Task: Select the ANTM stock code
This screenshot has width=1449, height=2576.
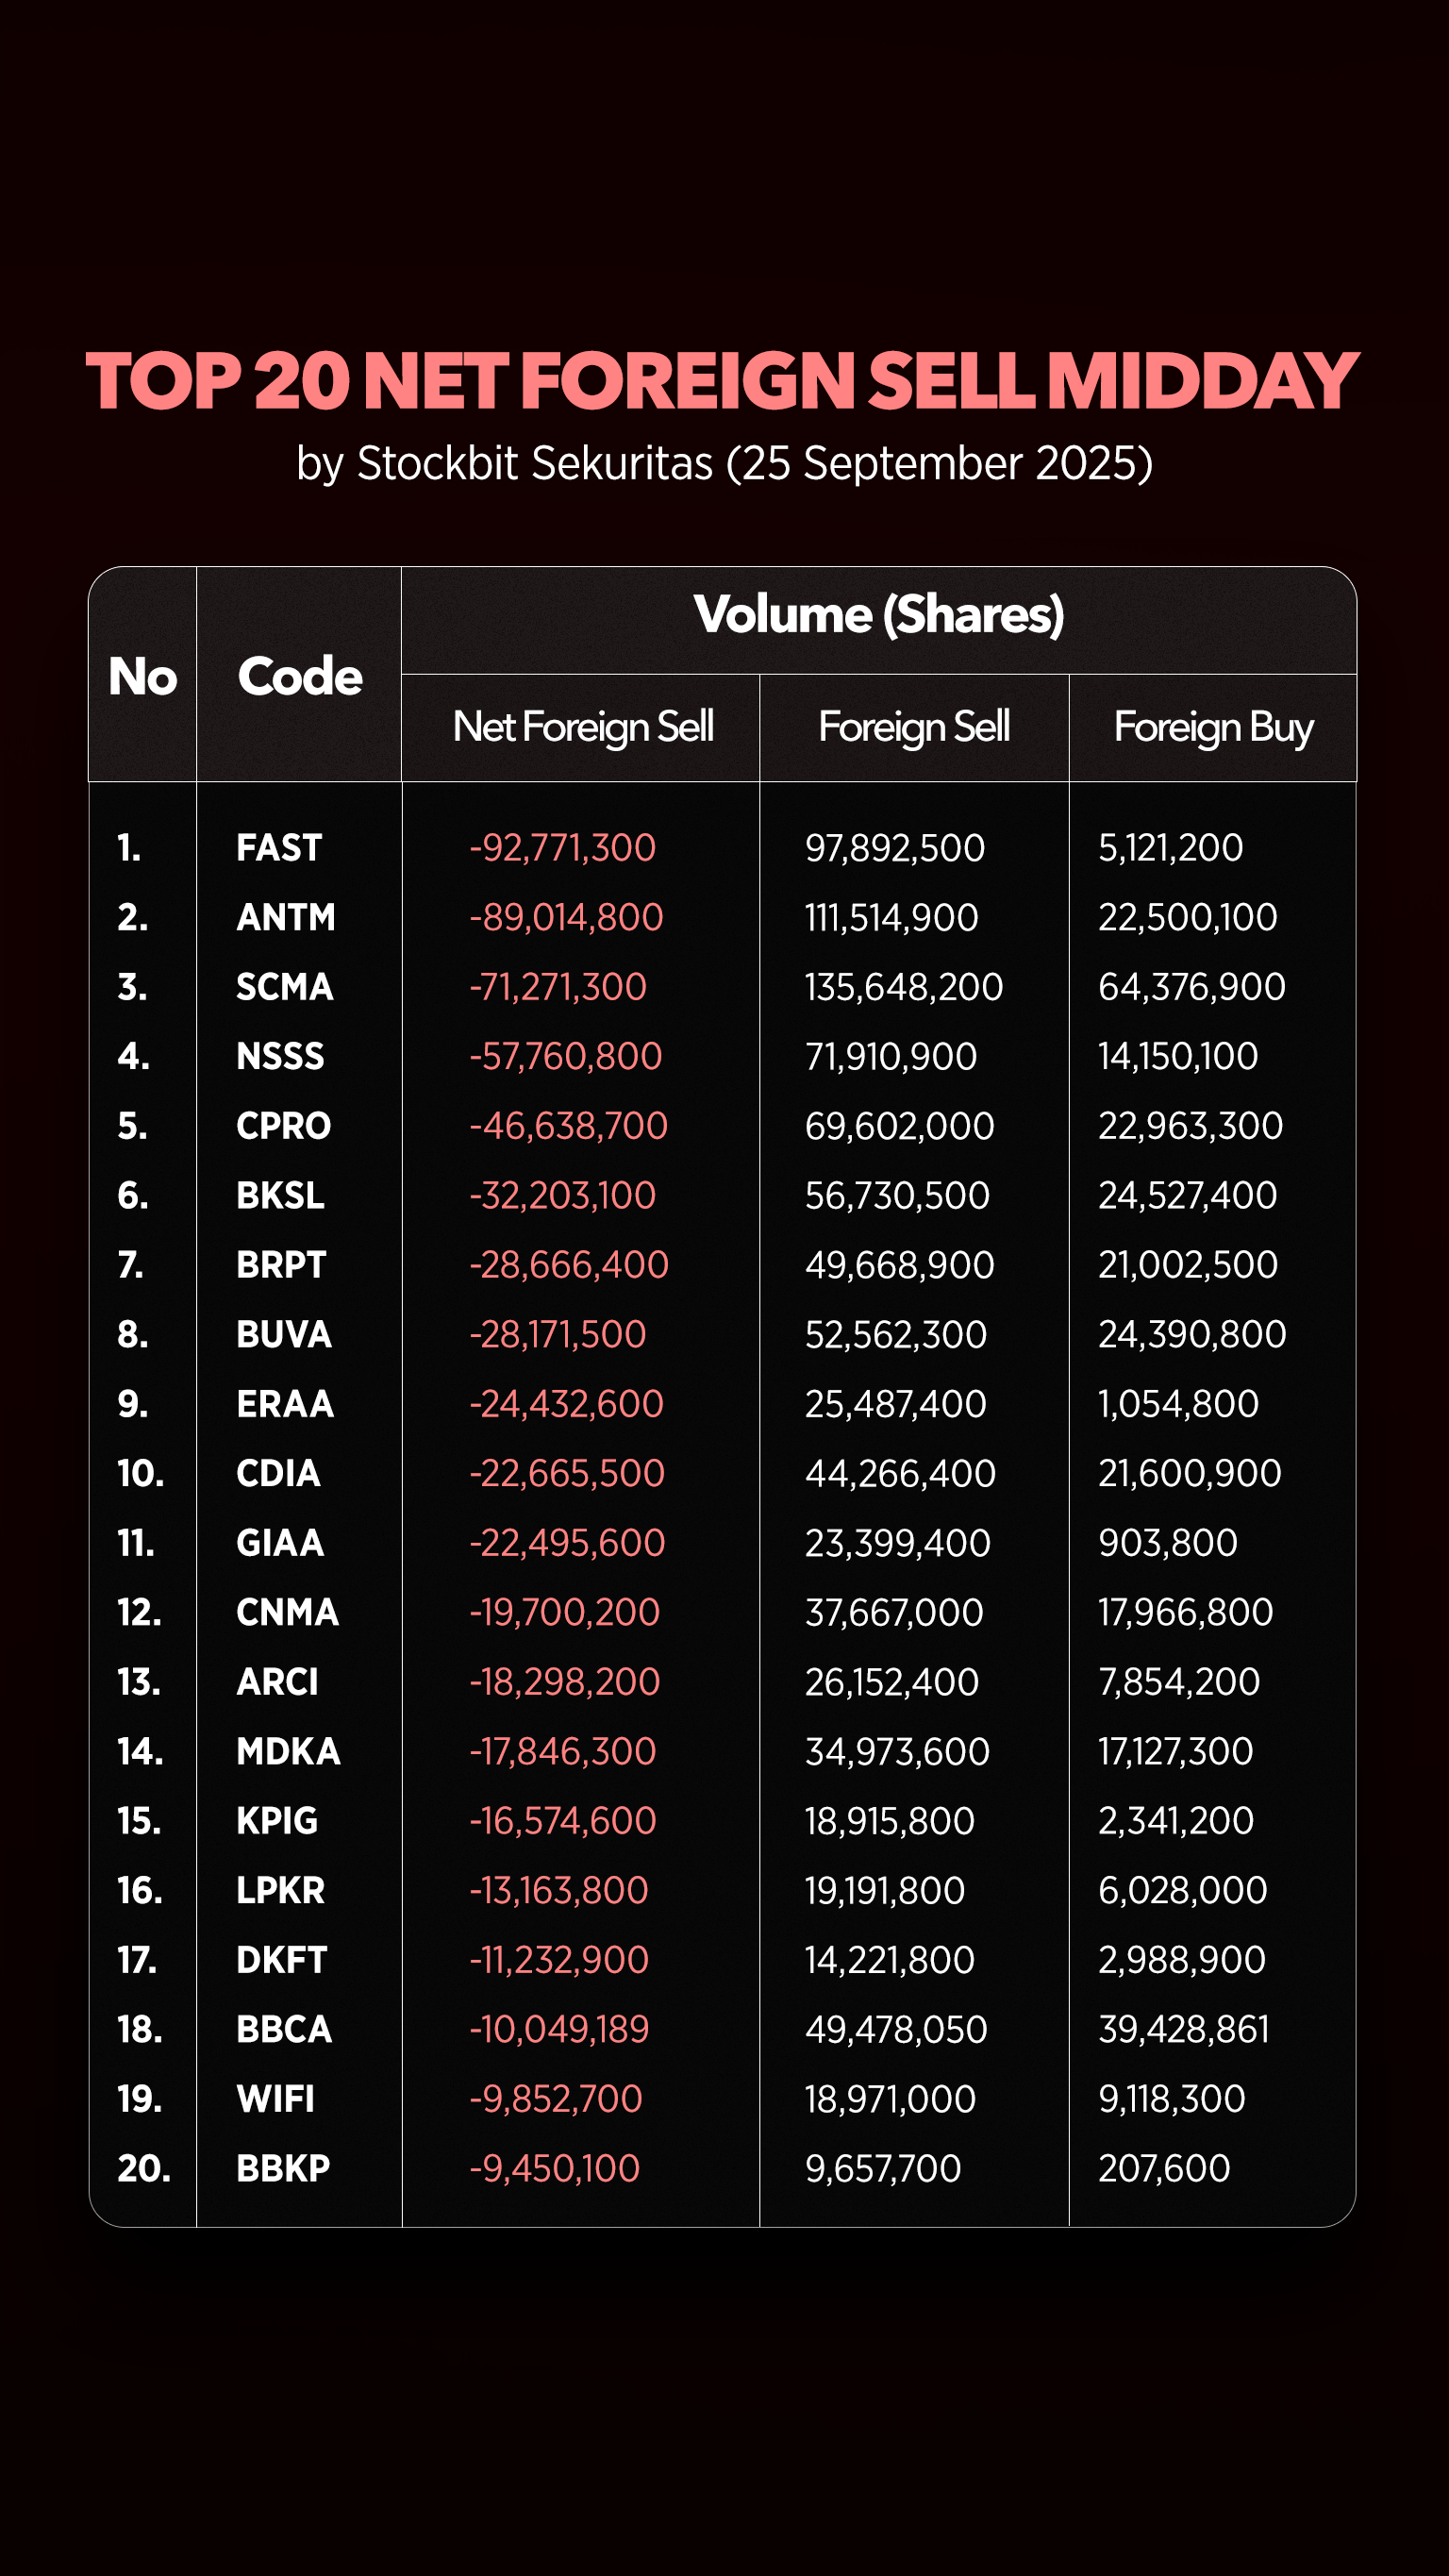Action: [x=285, y=917]
